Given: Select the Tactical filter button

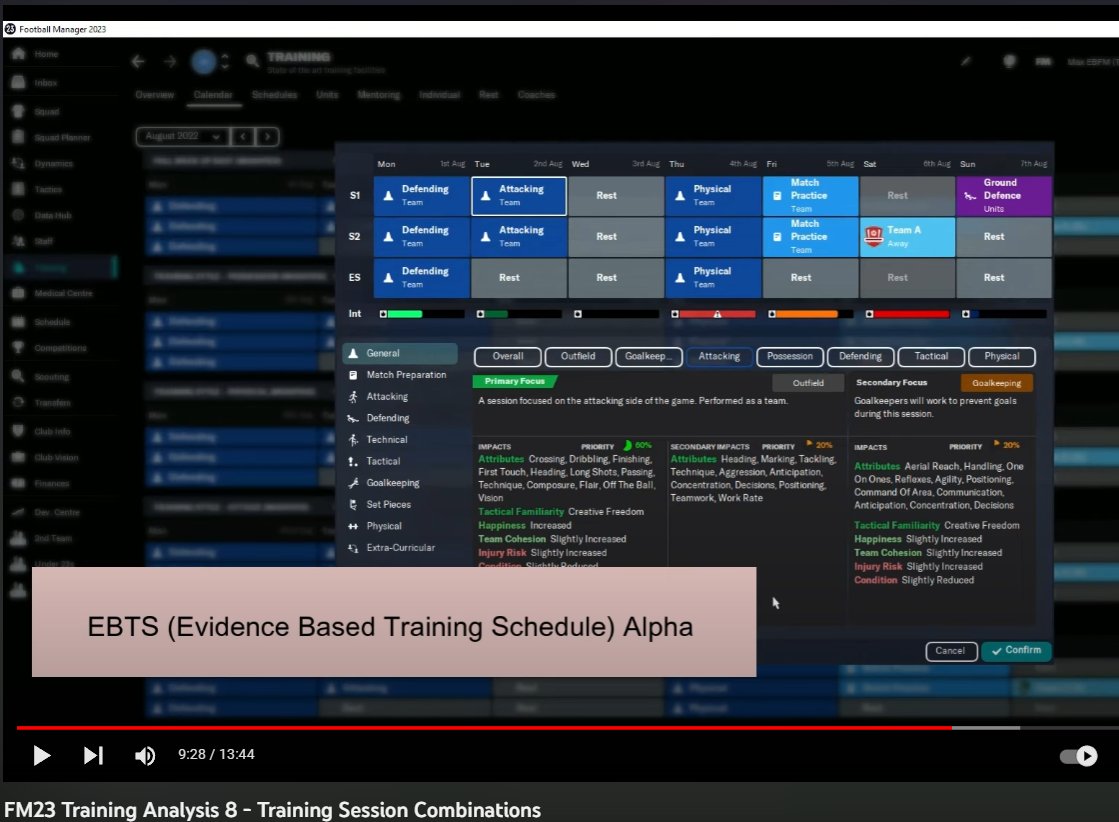Looking at the screenshot, I should click(931, 356).
